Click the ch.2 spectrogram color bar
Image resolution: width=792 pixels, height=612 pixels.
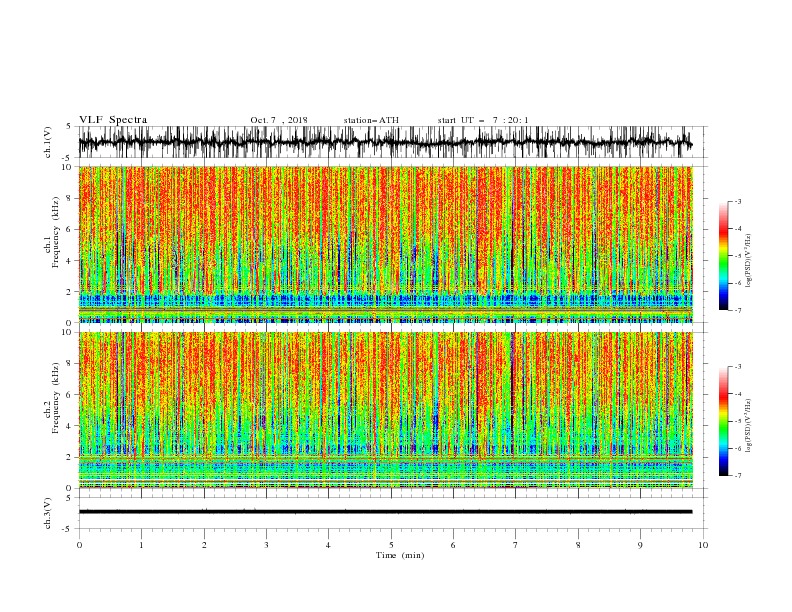723,421
